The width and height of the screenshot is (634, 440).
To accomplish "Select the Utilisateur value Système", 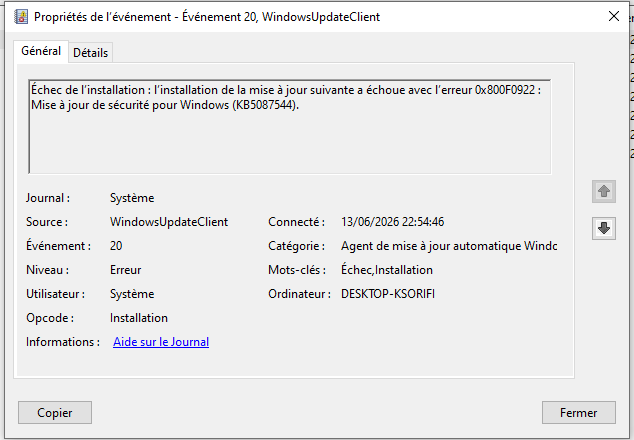I will pos(132,294).
